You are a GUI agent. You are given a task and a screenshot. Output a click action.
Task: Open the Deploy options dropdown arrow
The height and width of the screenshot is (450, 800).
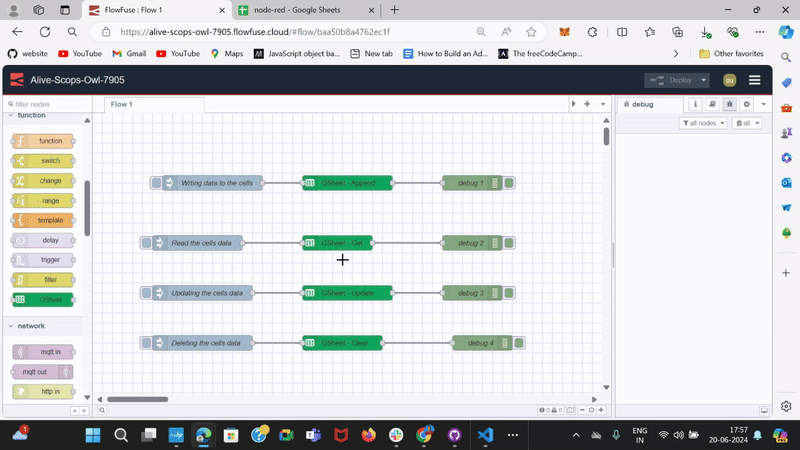(x=704, y=80)
